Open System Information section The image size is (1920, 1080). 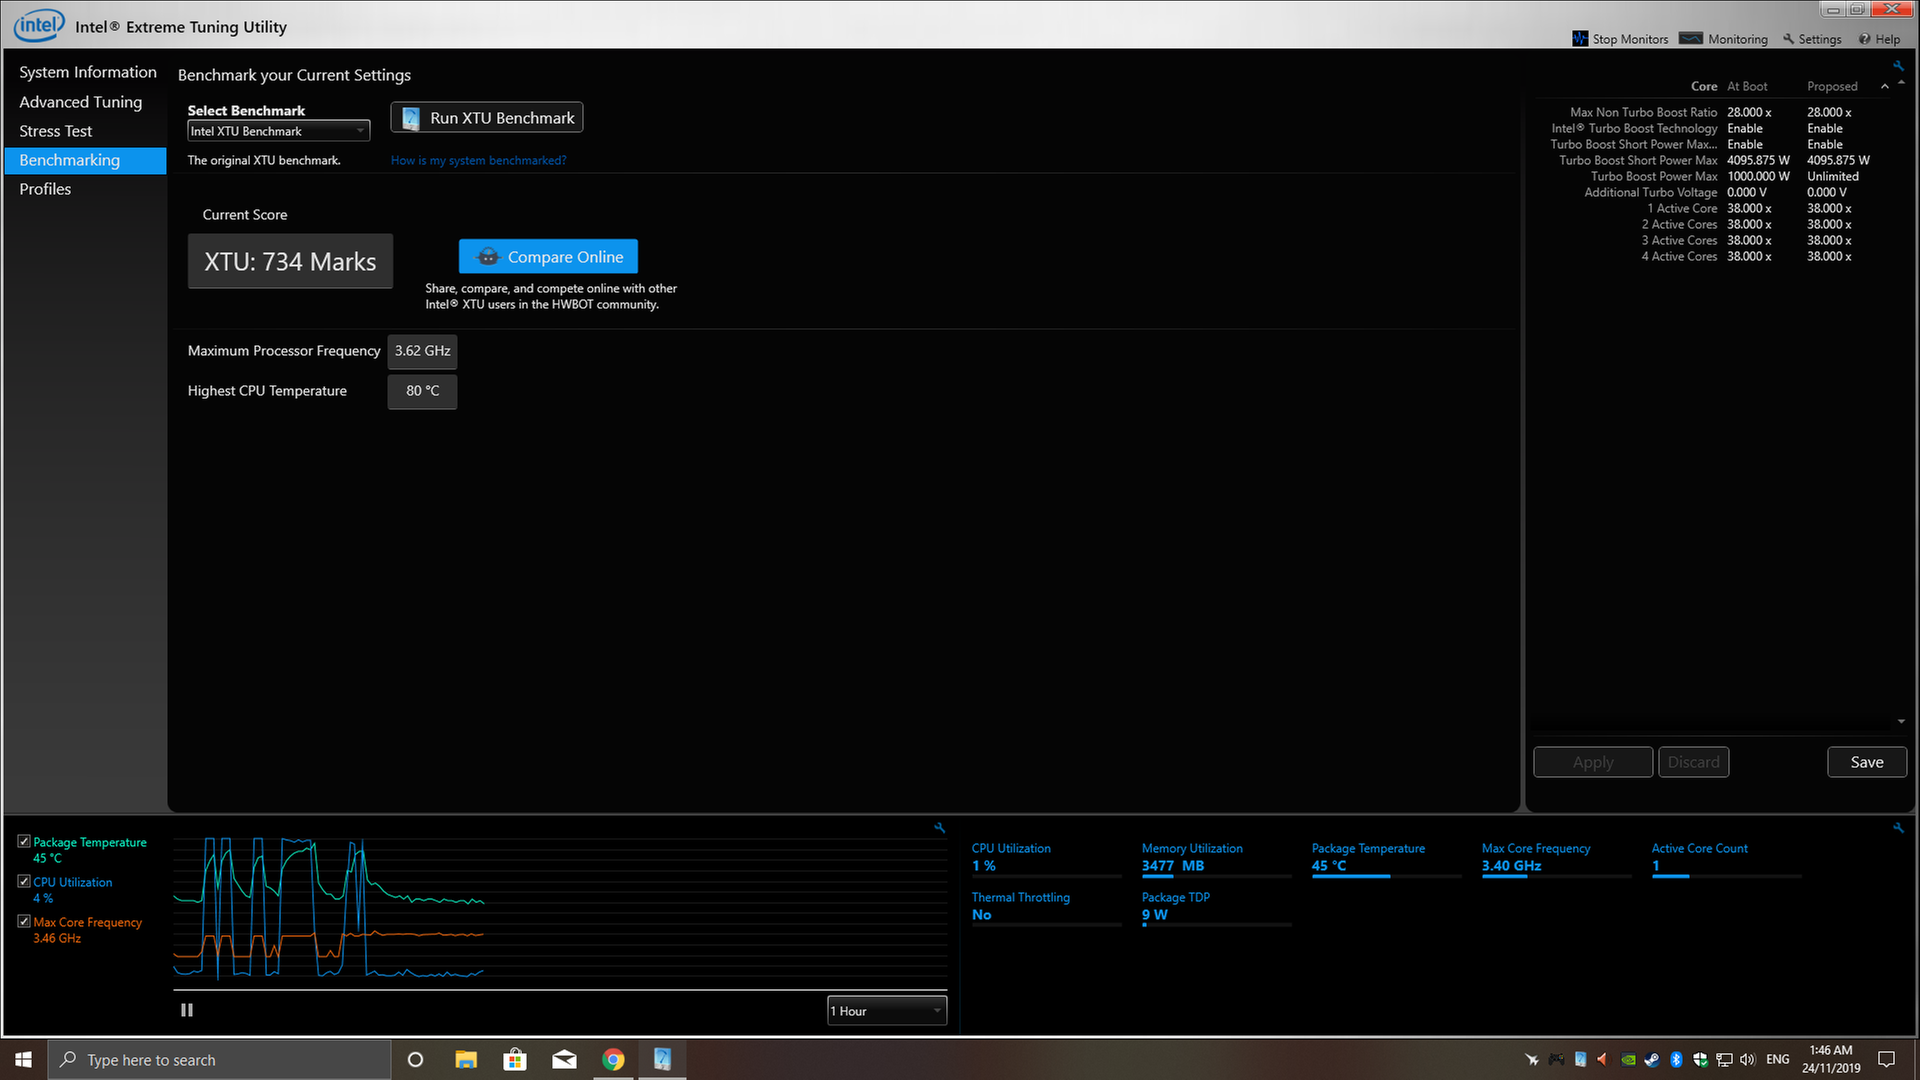[x=88, y=72]
